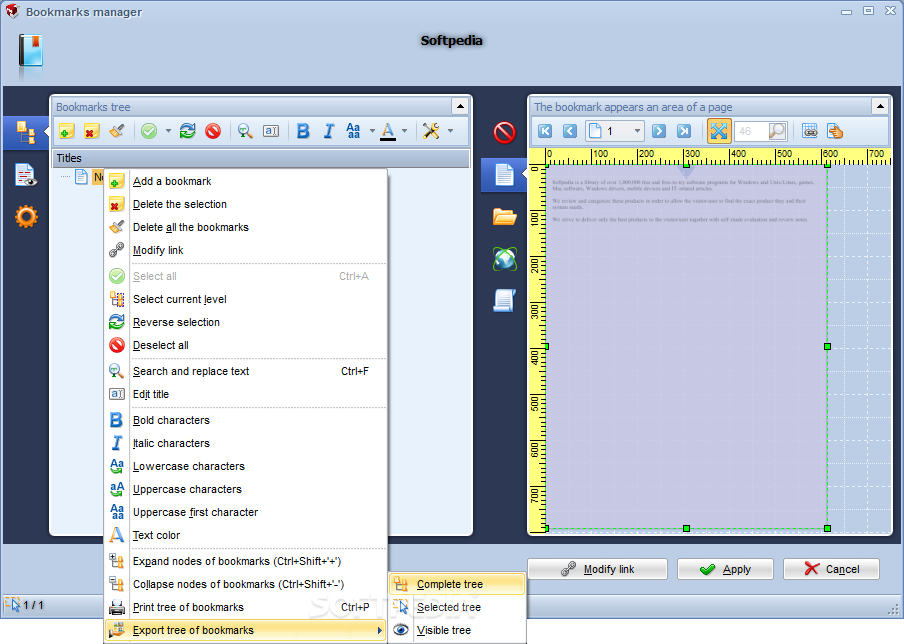
Task: Choose Print tree of bookmarks
Action: coord(246,608)
